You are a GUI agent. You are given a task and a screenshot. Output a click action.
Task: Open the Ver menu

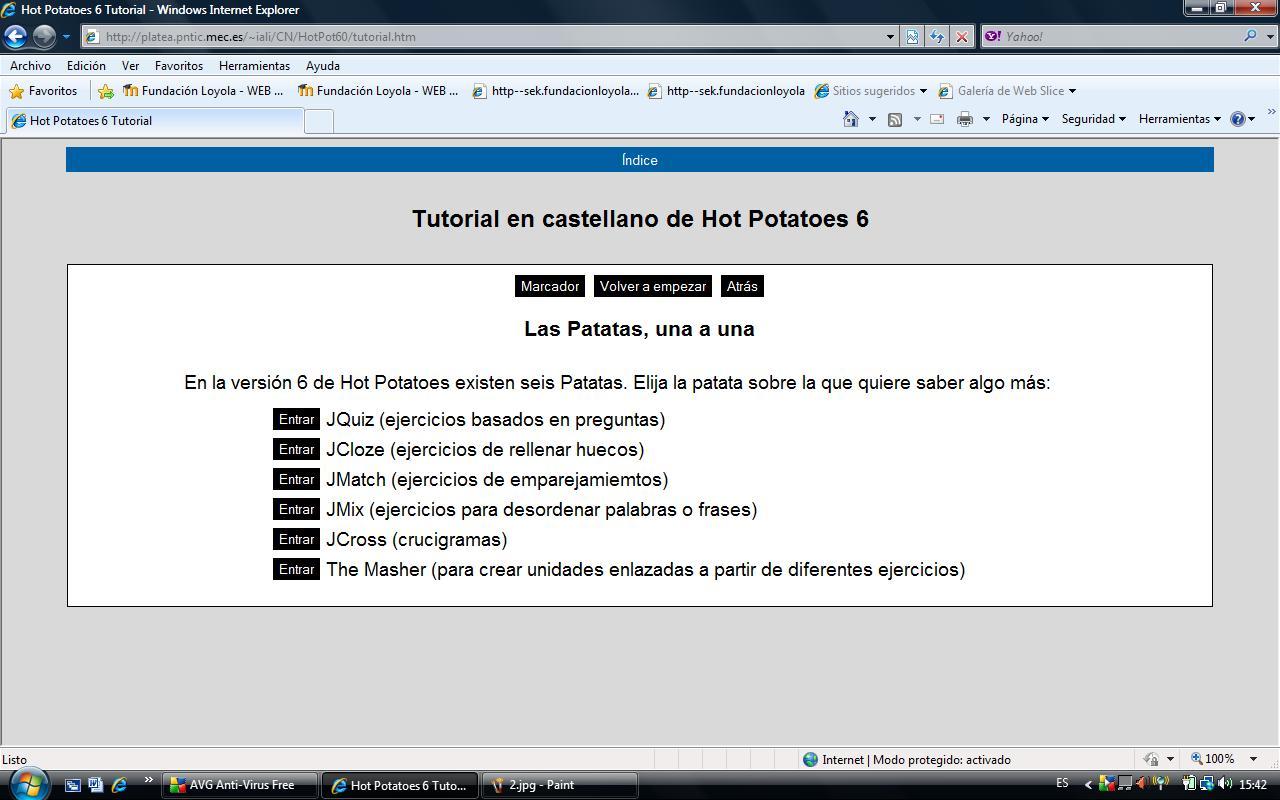130,65
